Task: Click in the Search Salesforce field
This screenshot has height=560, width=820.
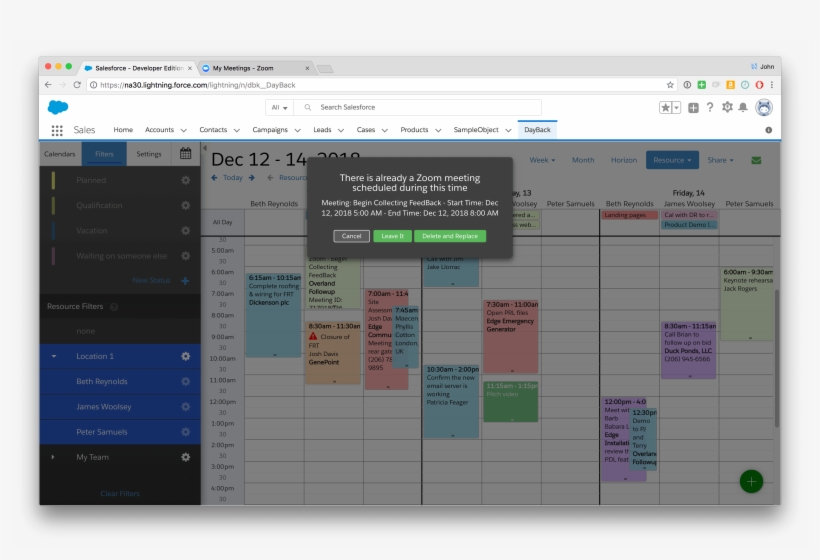Action: 417,107
